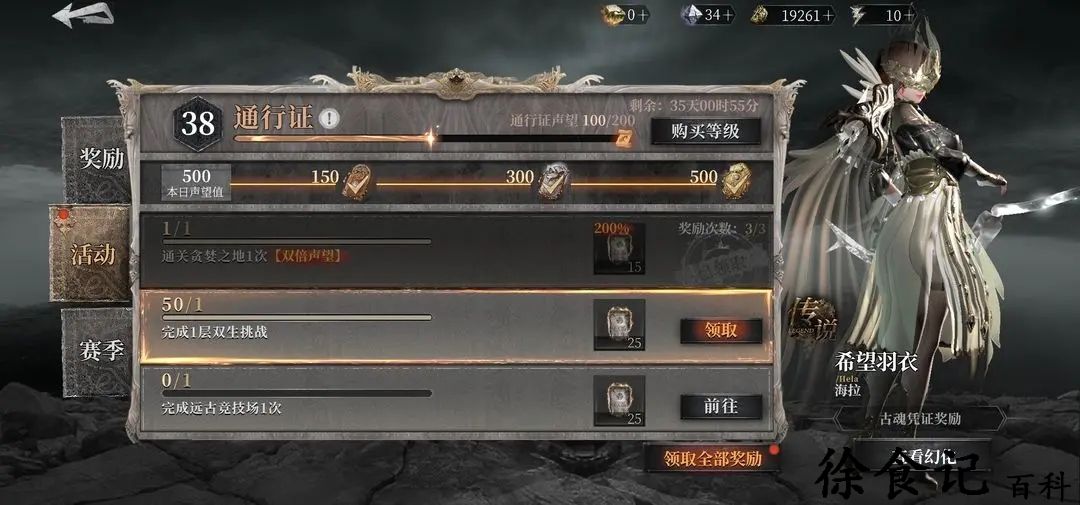Viewport: 1080px width, 505px height.
Task: Click 领取全部奖励 button
Action: (x=712, y=458)
